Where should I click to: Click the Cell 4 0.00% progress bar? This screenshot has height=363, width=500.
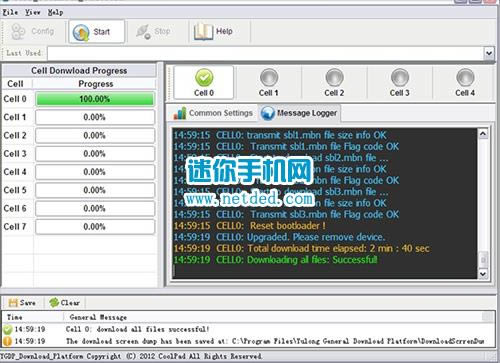tap(95, 172)
